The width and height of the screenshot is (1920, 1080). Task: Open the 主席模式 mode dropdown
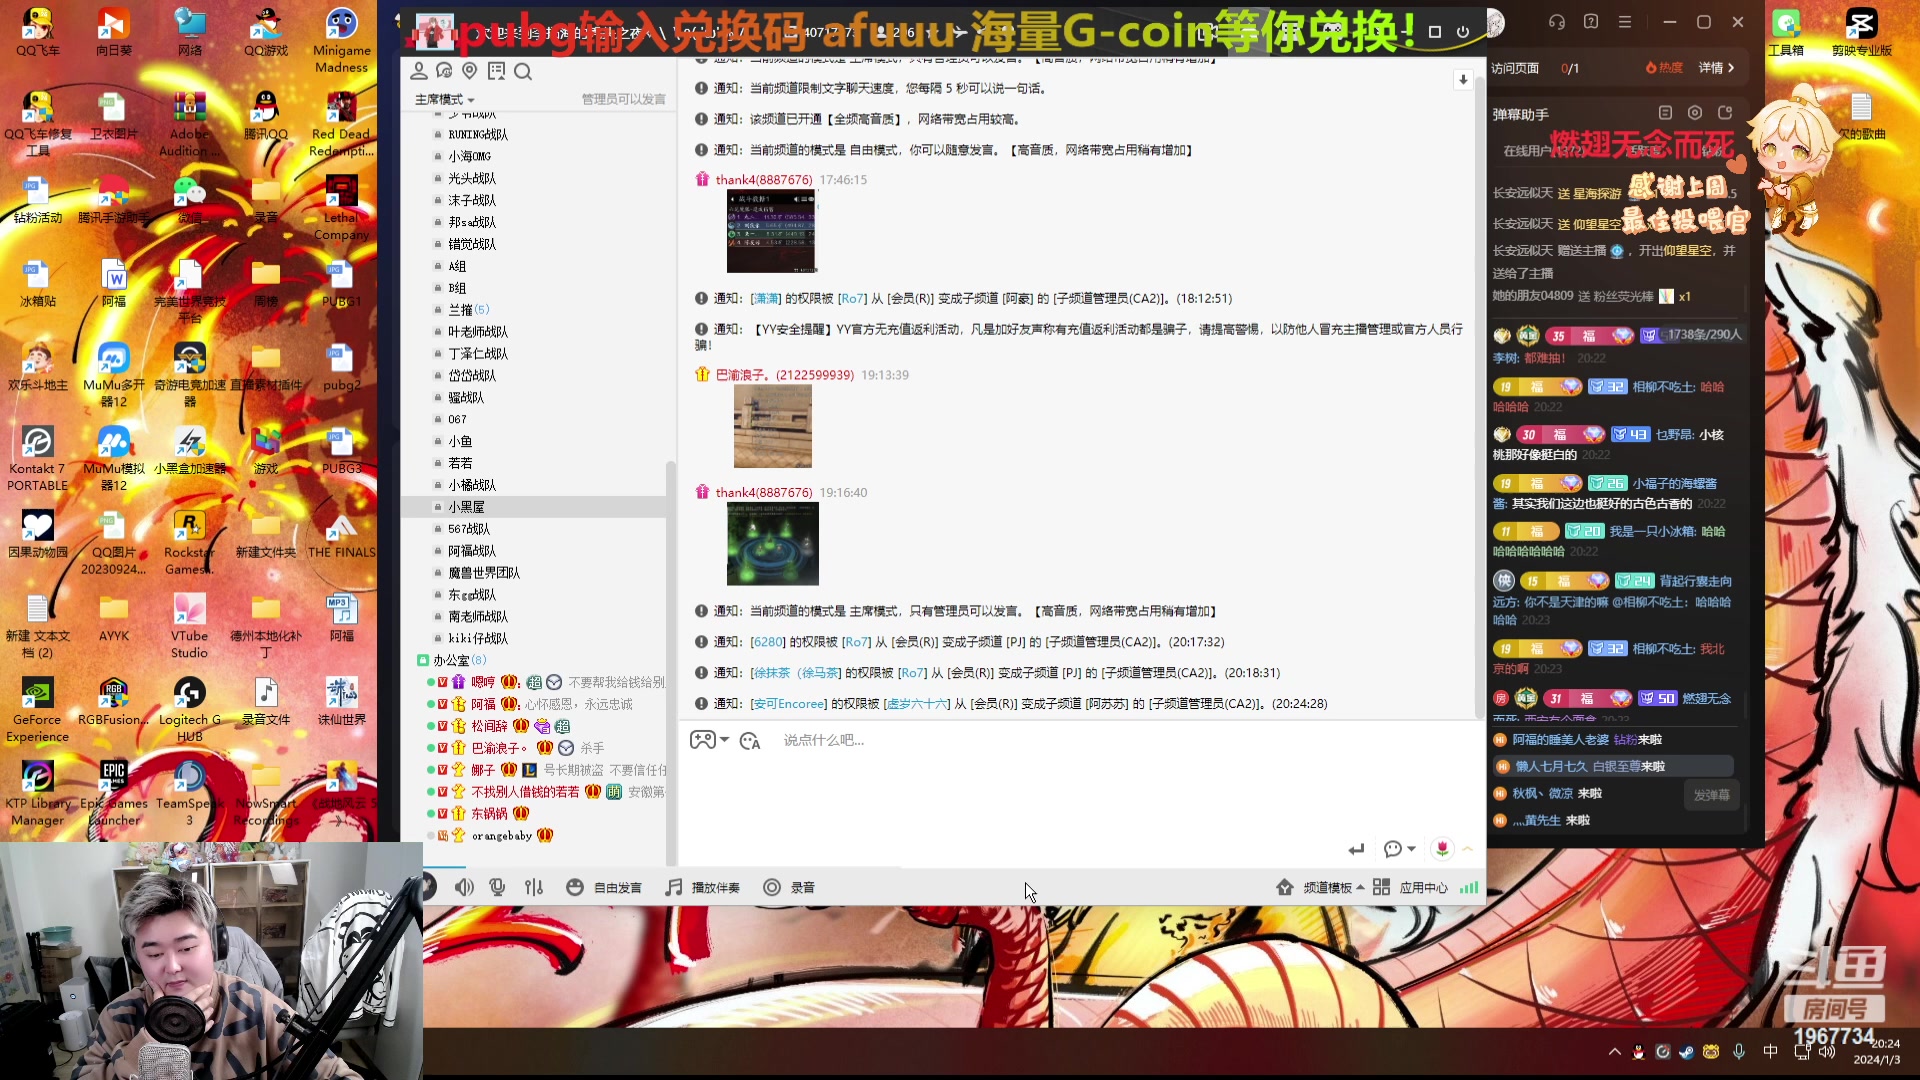(x=445, y=99)
